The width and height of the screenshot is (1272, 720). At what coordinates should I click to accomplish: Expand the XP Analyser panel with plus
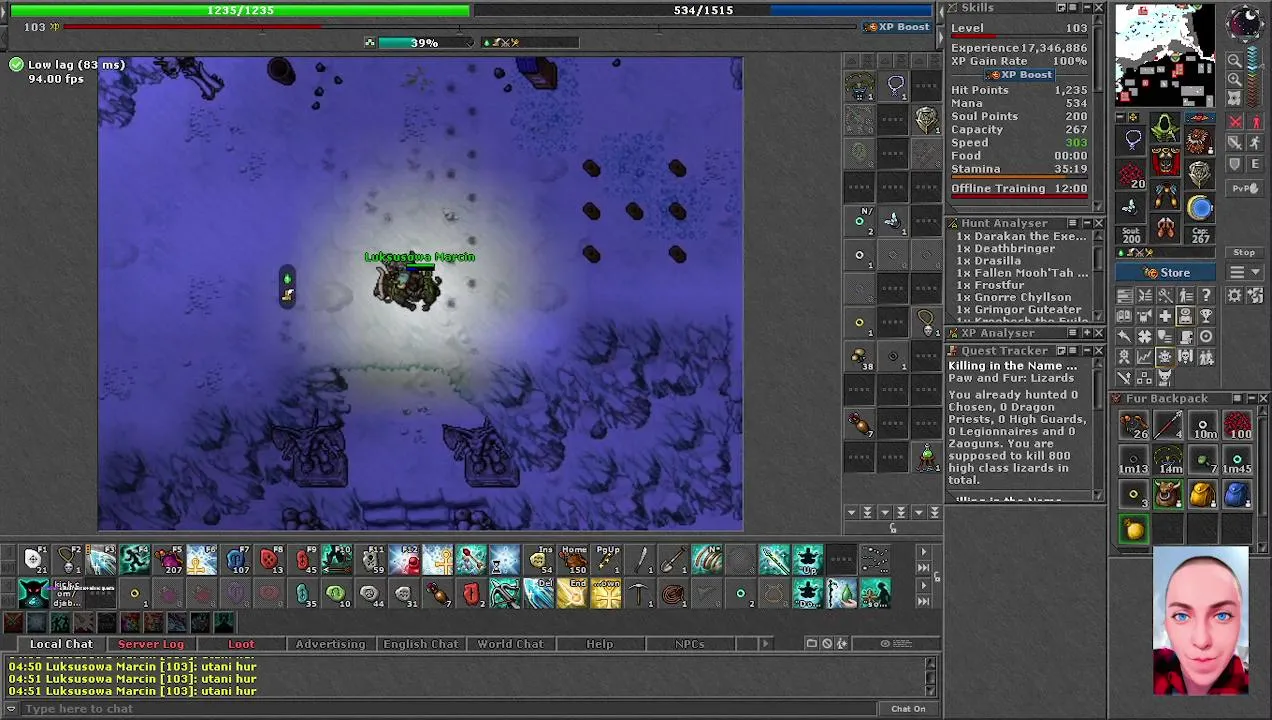coord(1086,333)
